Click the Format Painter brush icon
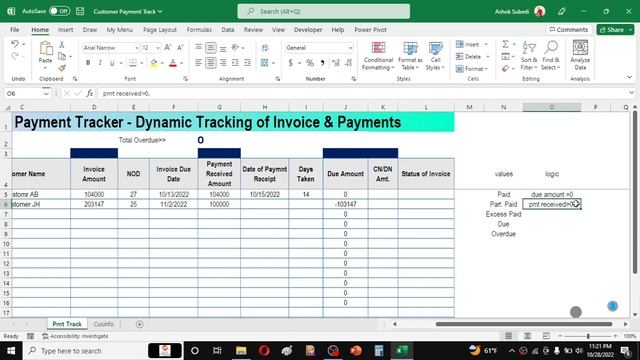640x360 pixels. tap(62, 68)
